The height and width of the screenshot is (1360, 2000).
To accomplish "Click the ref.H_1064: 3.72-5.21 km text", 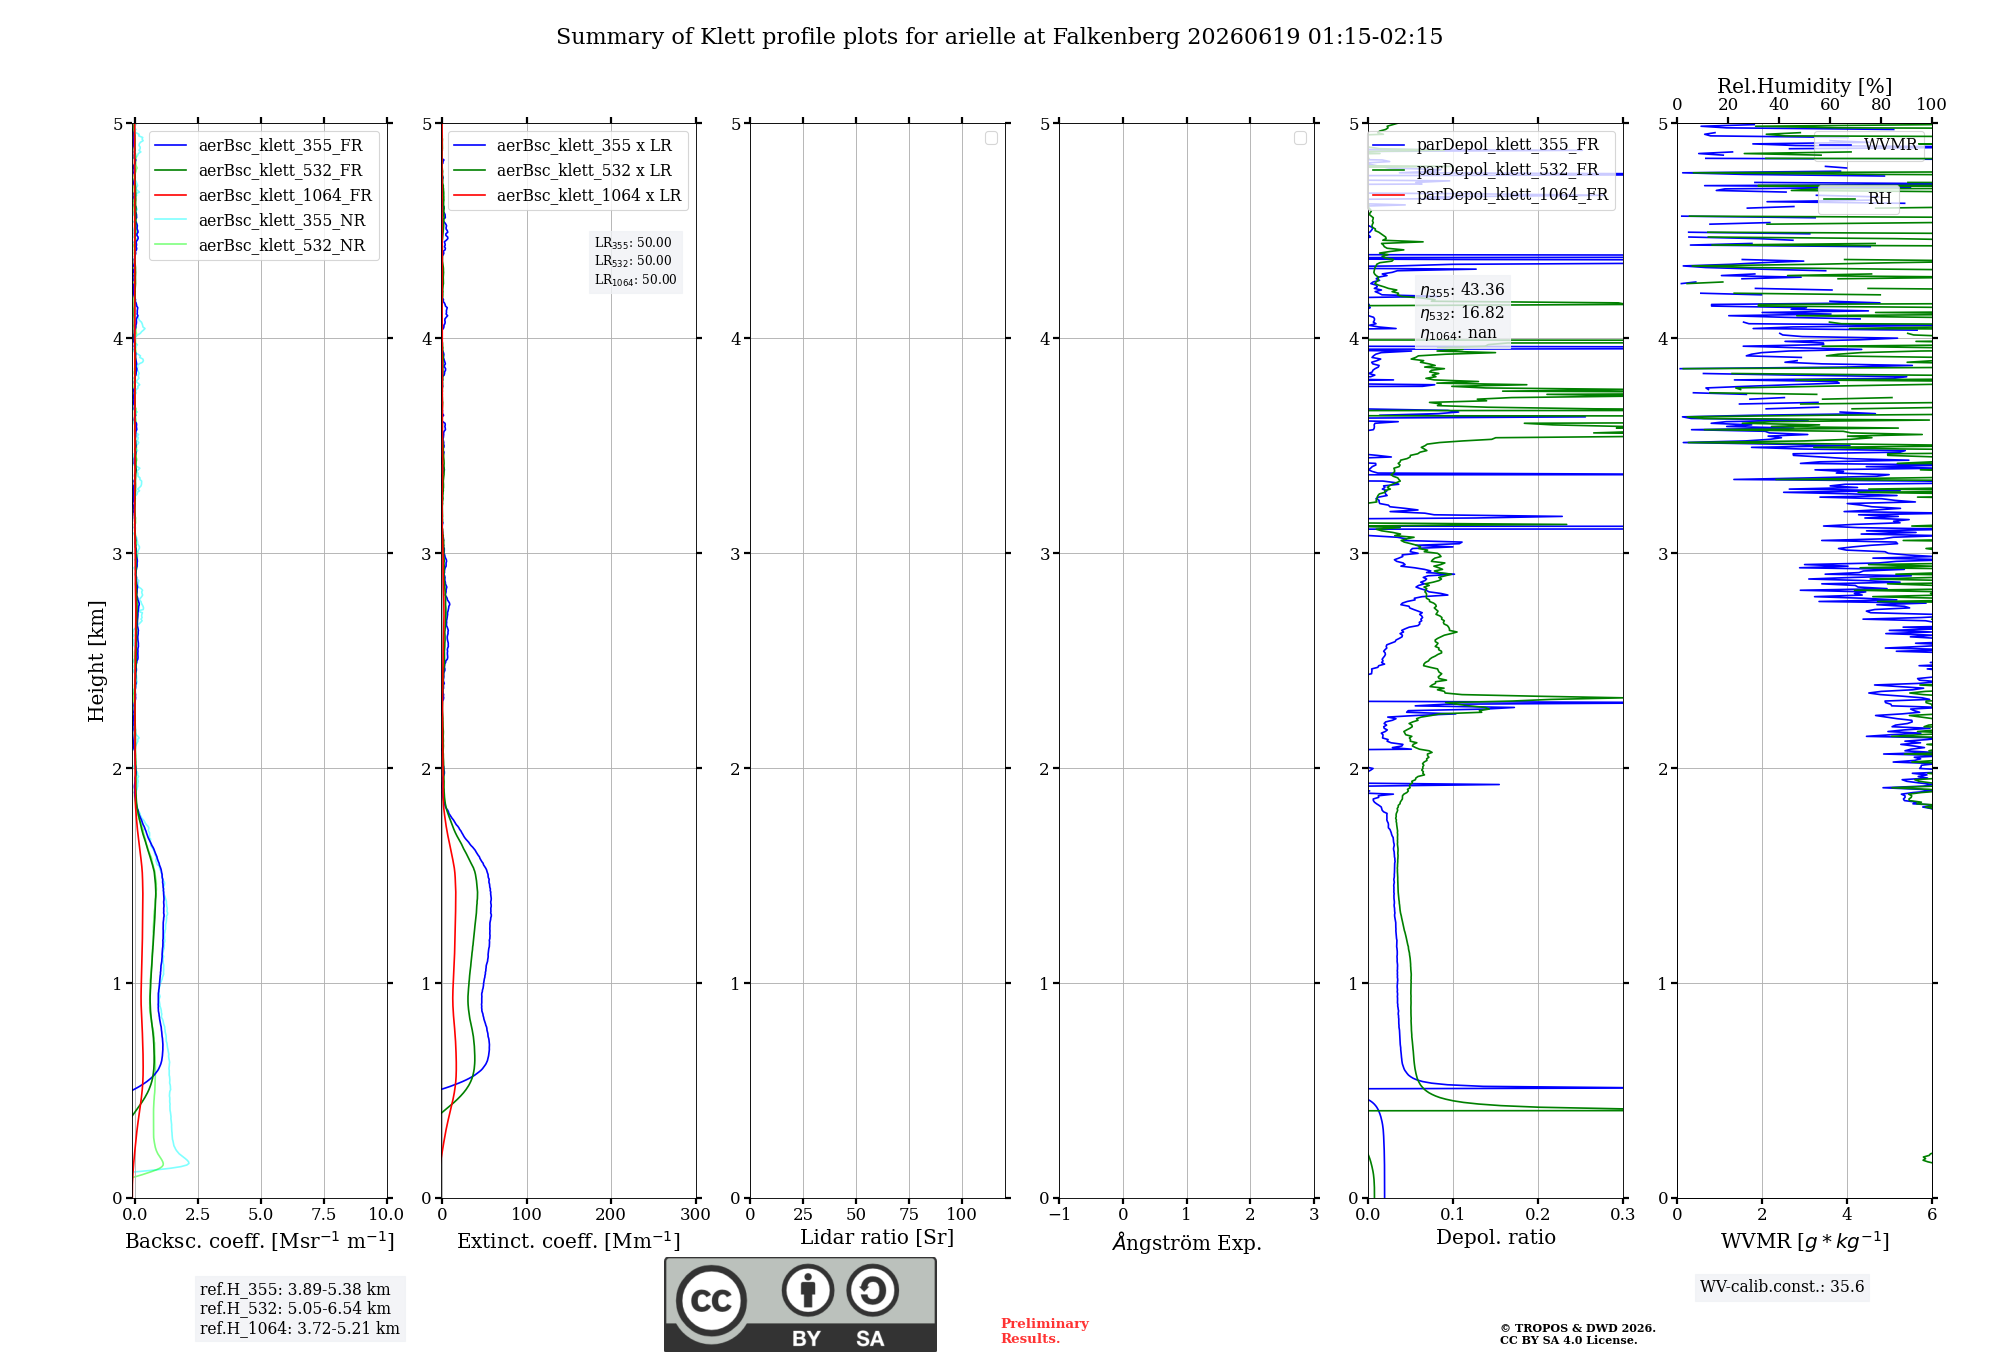I will [x=300, y=1329].
